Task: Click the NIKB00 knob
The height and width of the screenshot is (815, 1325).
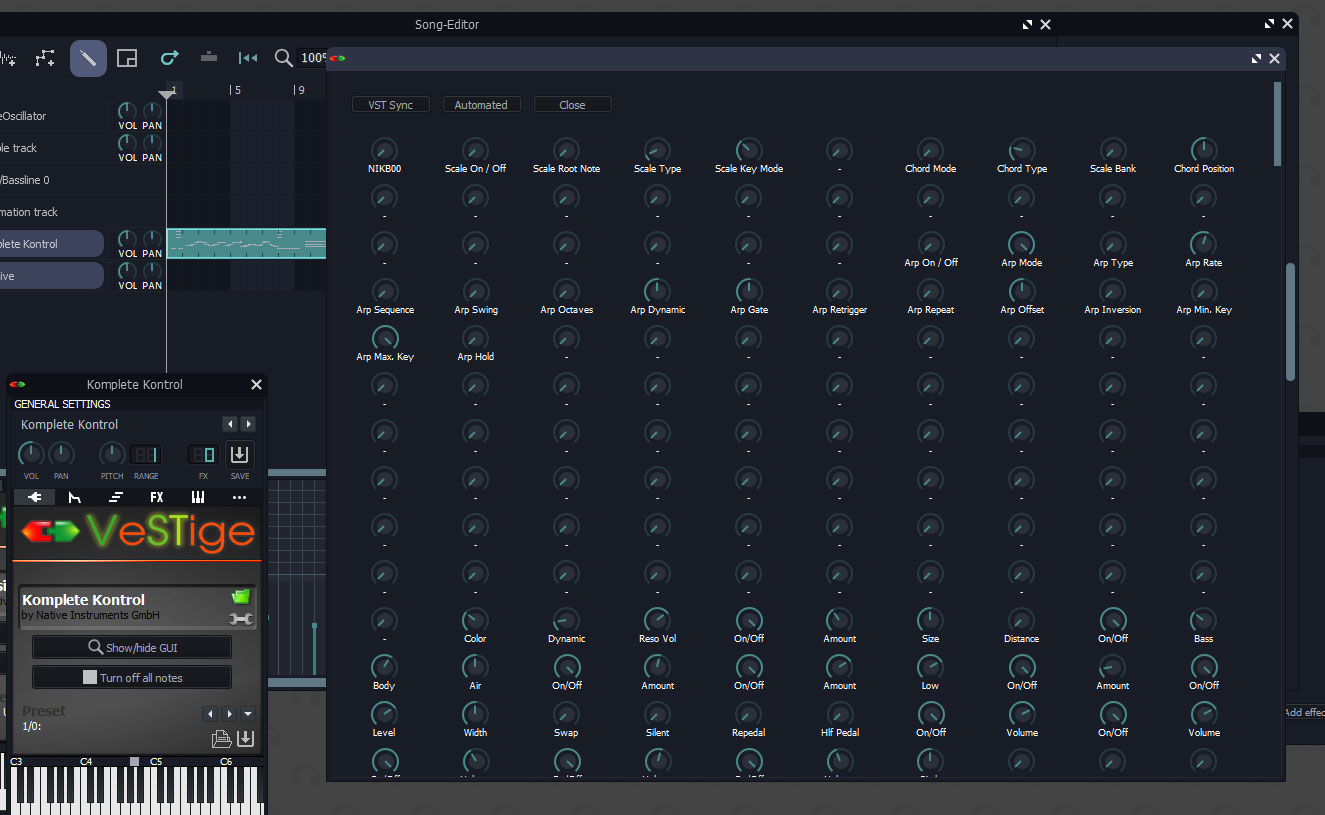Action: pyautogui.click(x=384, y=151)
